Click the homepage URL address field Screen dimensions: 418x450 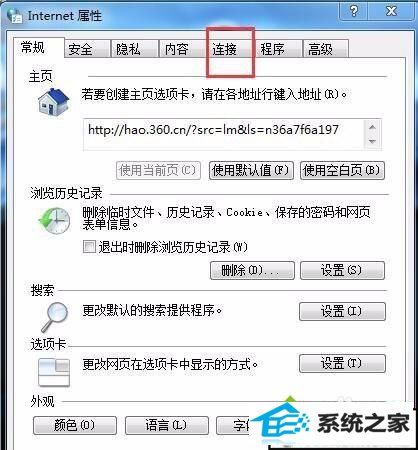point(223,134)
